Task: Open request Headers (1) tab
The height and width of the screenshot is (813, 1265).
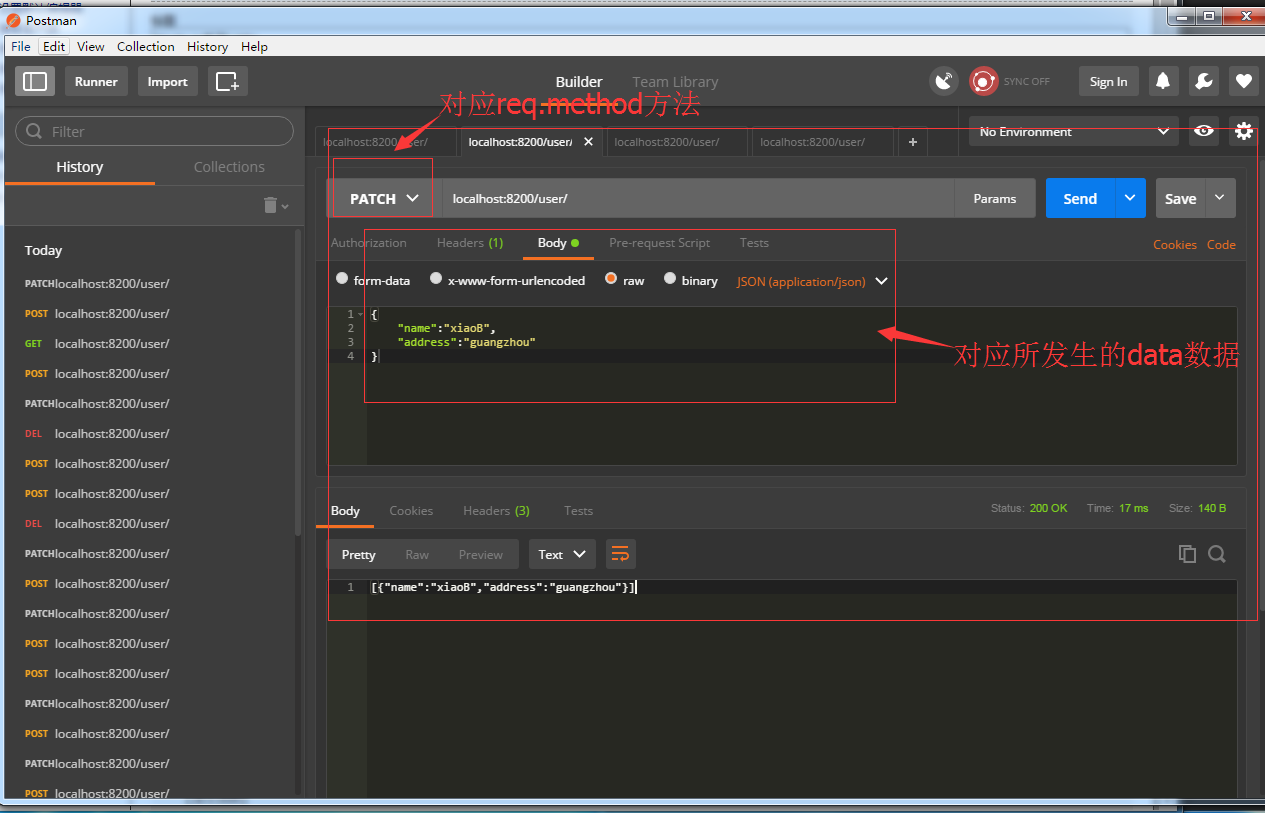Action: coord(470,243)
